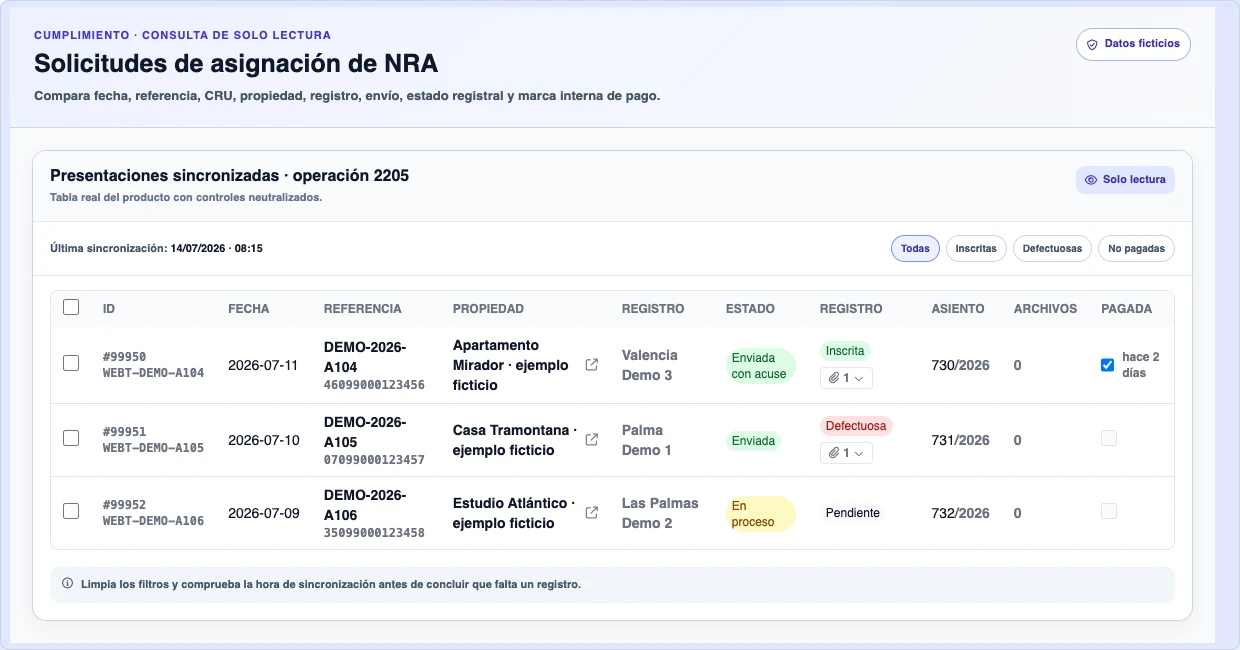
Task: Sort by FECHA column header
Action: click(x=248, y=309)
